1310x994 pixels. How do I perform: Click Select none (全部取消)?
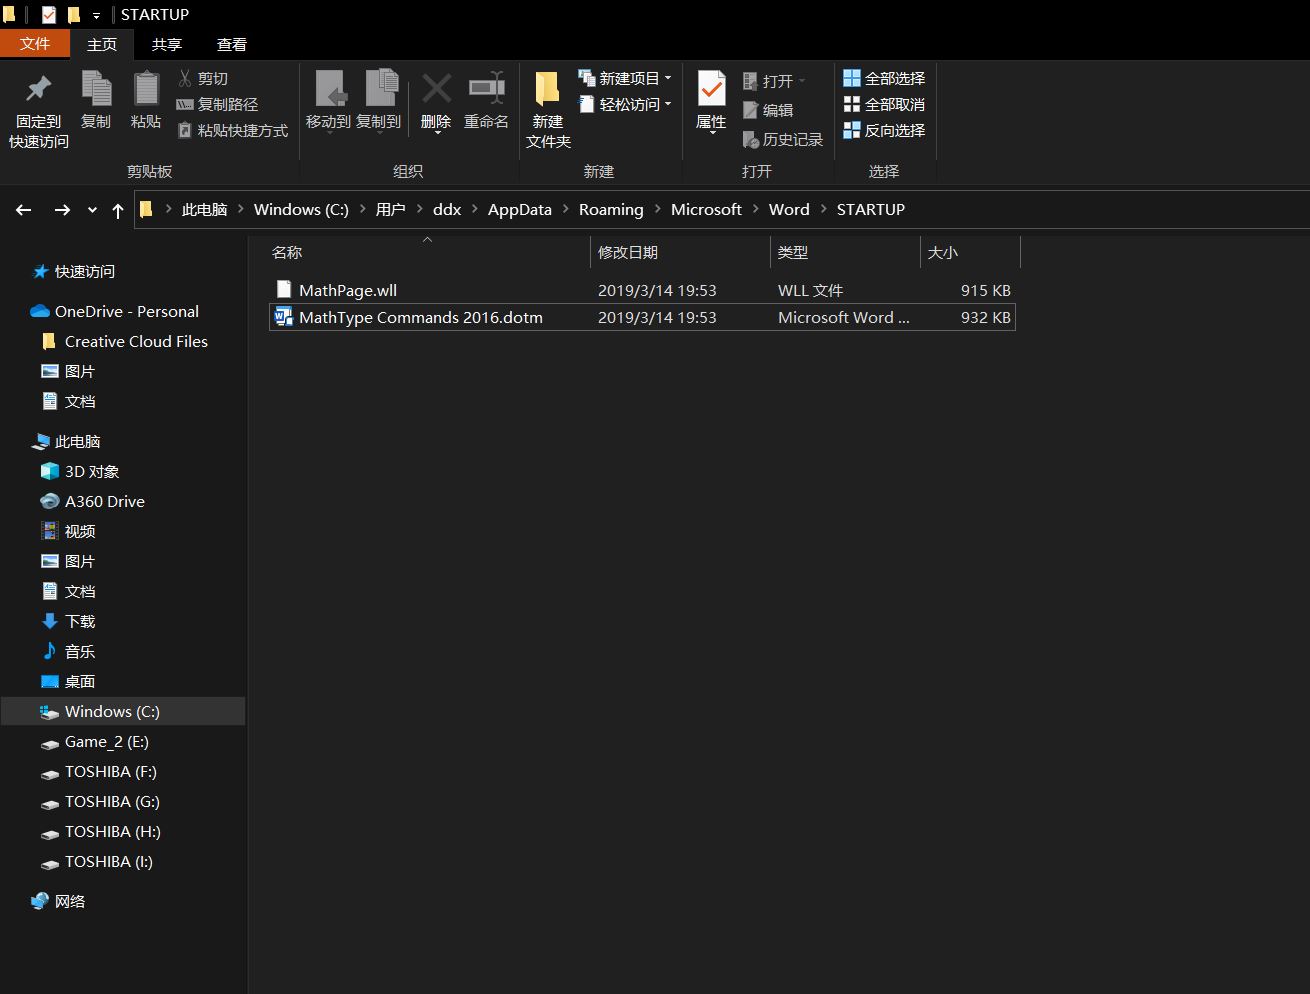pyautogui.click(x=884, y=104)
